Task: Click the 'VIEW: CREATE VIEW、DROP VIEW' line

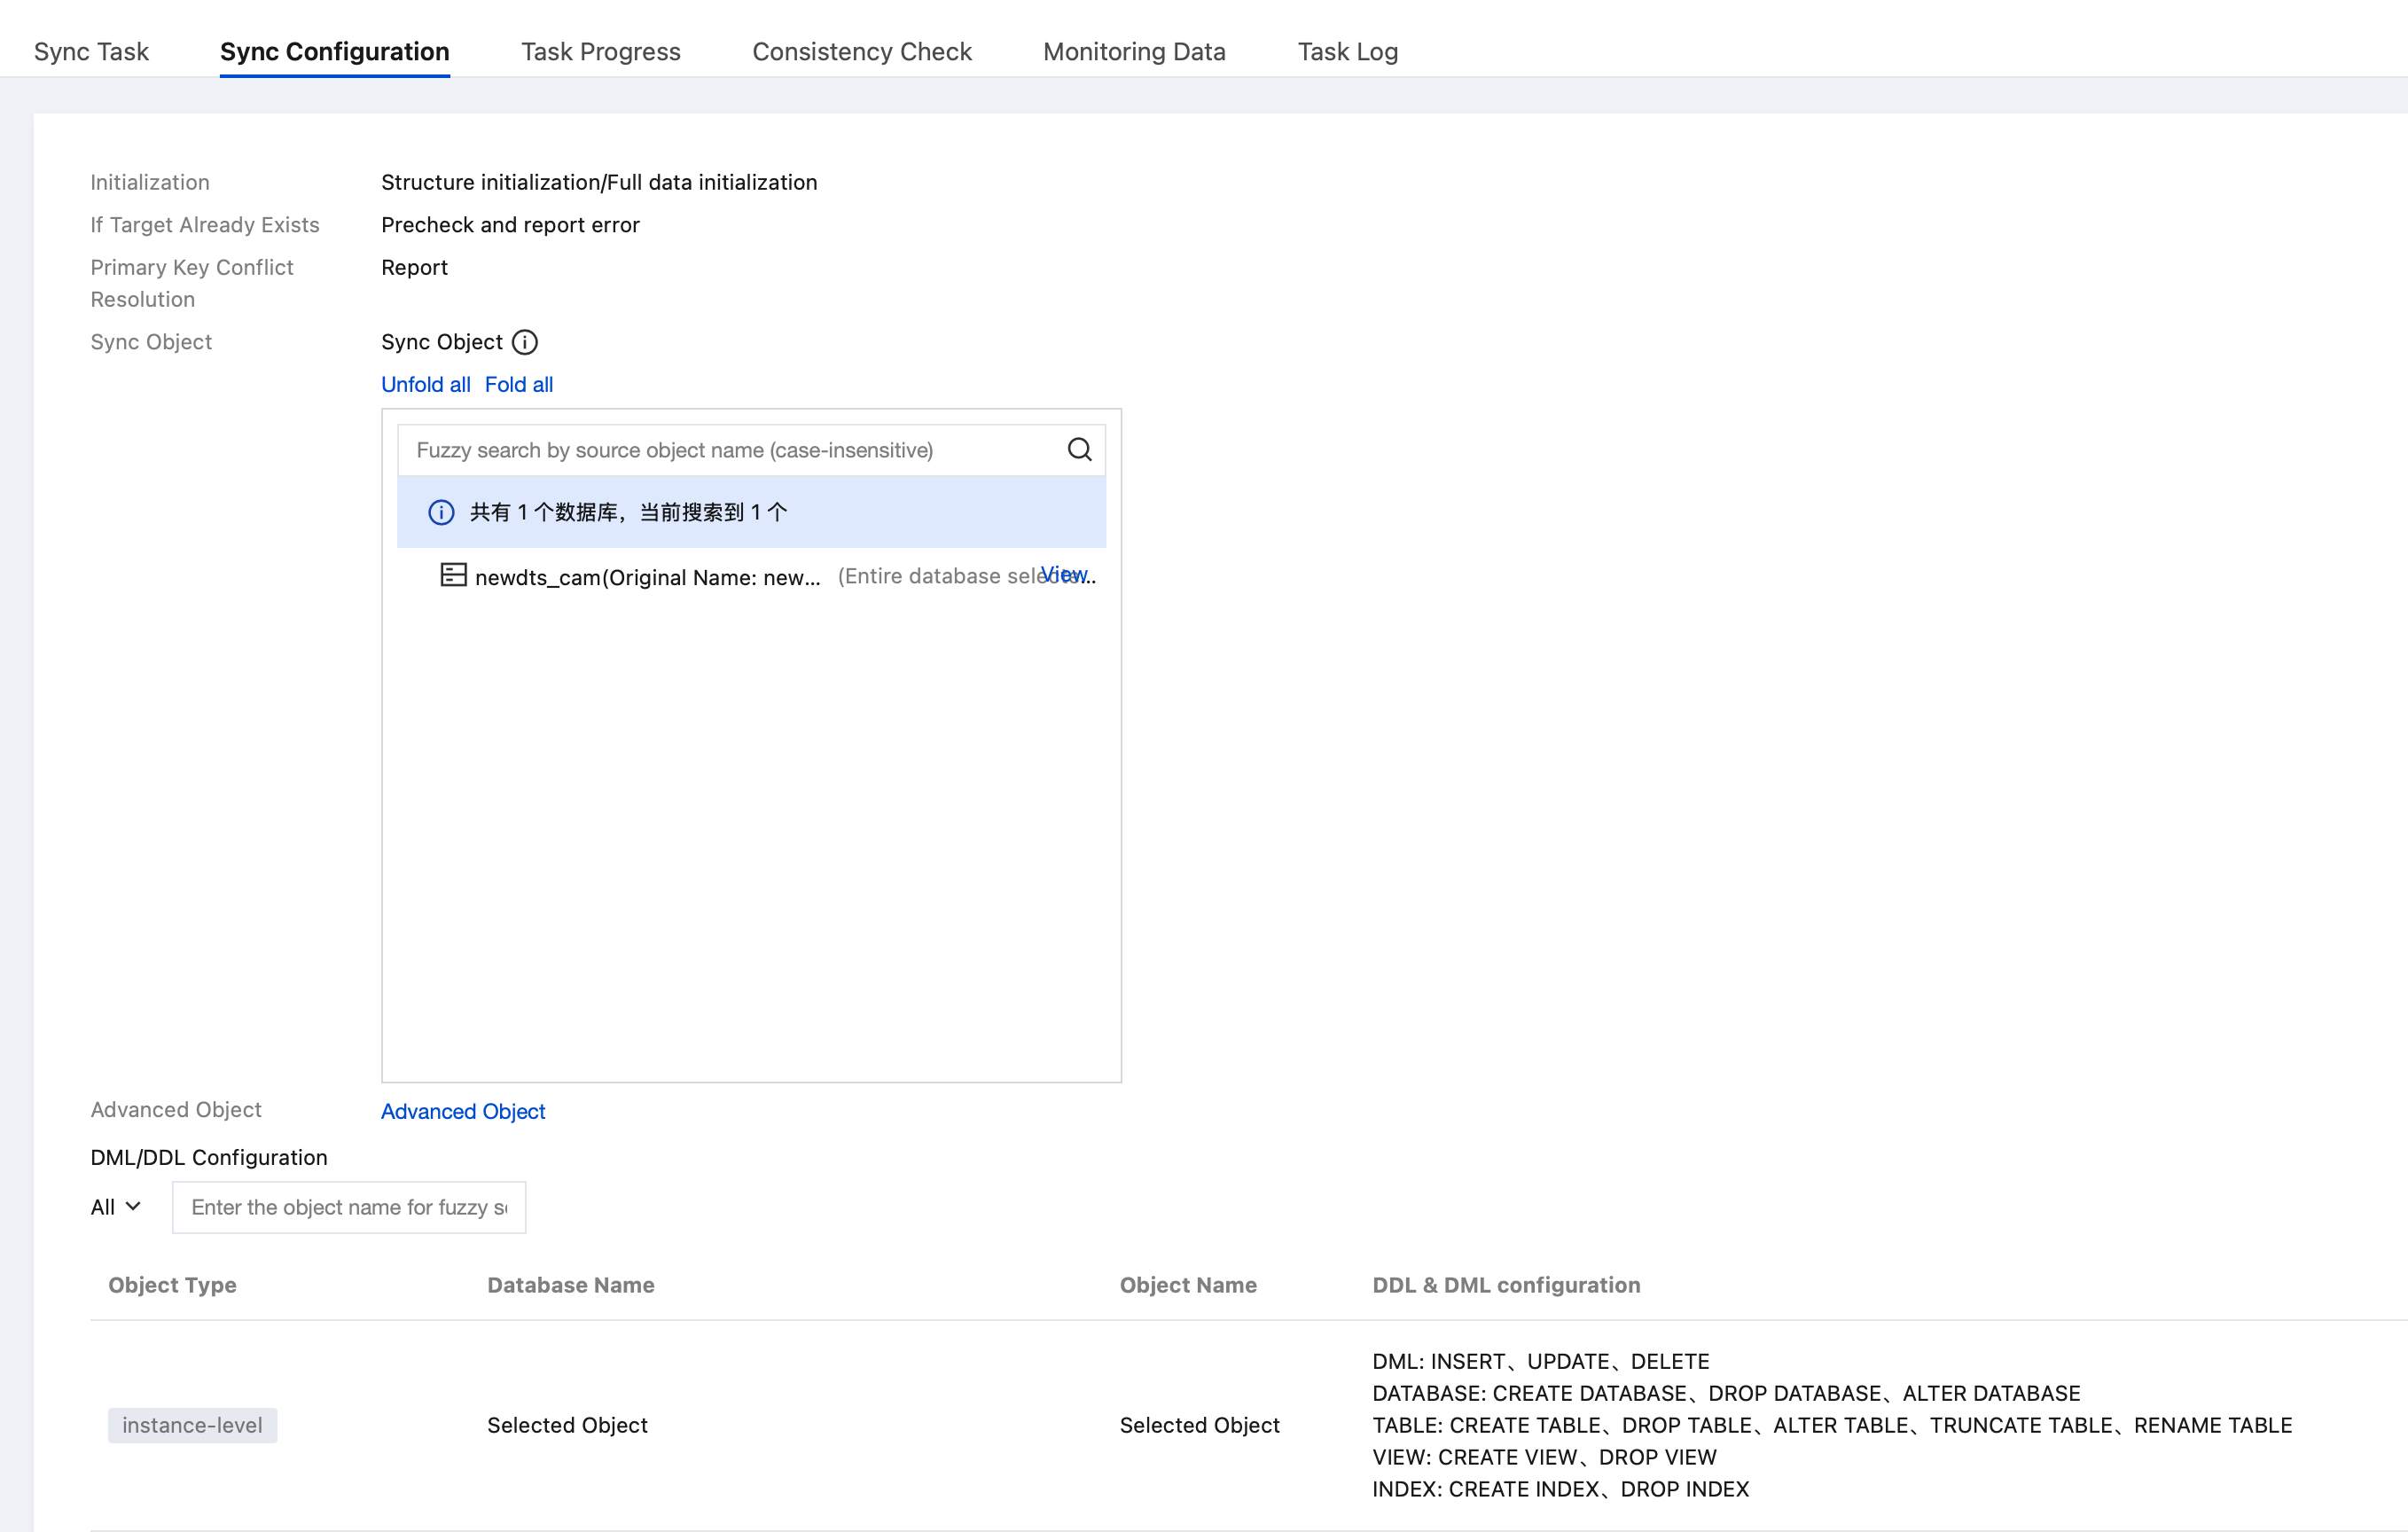Action: pyautogui.click(x=1545, y=1457)
